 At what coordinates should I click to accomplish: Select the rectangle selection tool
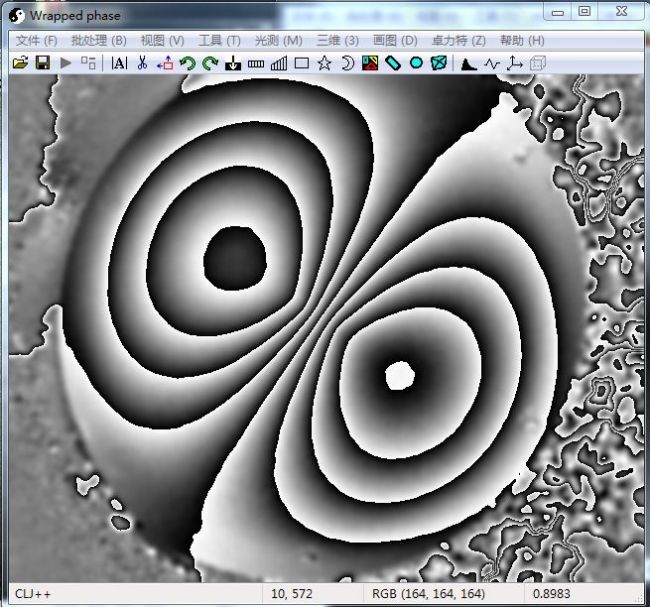click(301, 63)
